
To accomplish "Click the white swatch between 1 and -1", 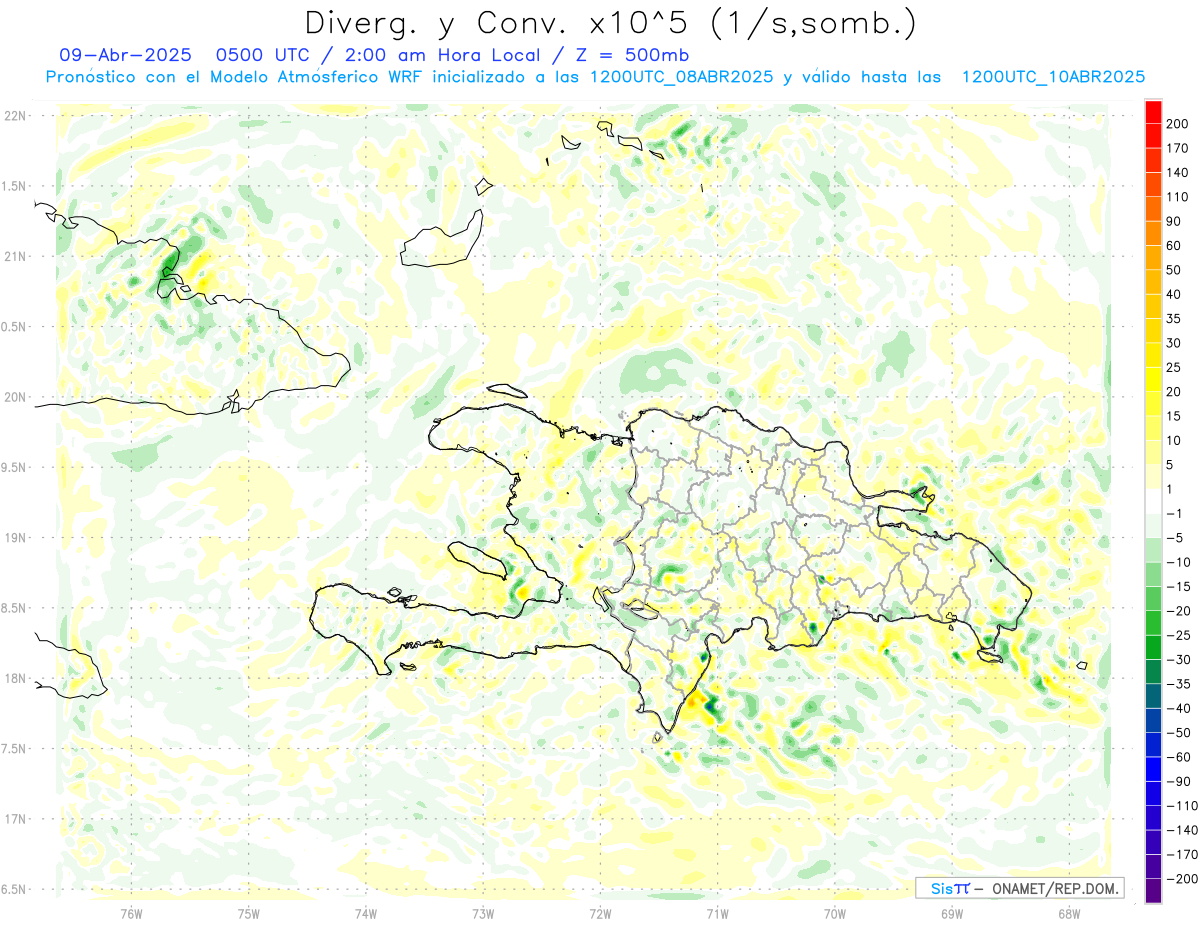I will 1152,501.
